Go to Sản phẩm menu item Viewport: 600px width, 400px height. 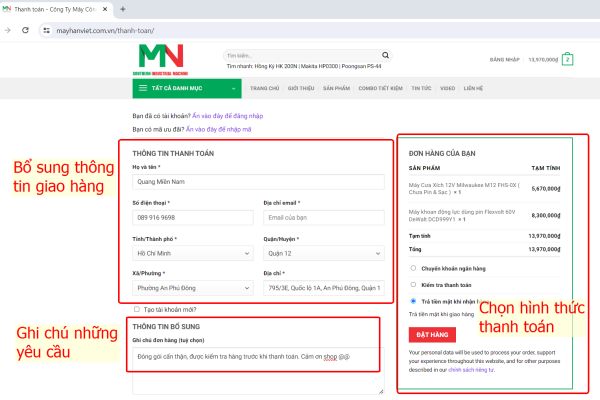334,88
